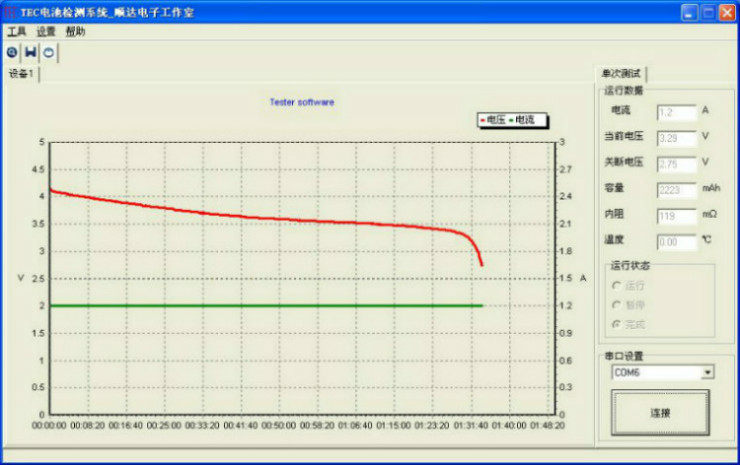740x465 pixels.
Task: Click the 01:48:20 time axis label
Action: tap(547, 425)
